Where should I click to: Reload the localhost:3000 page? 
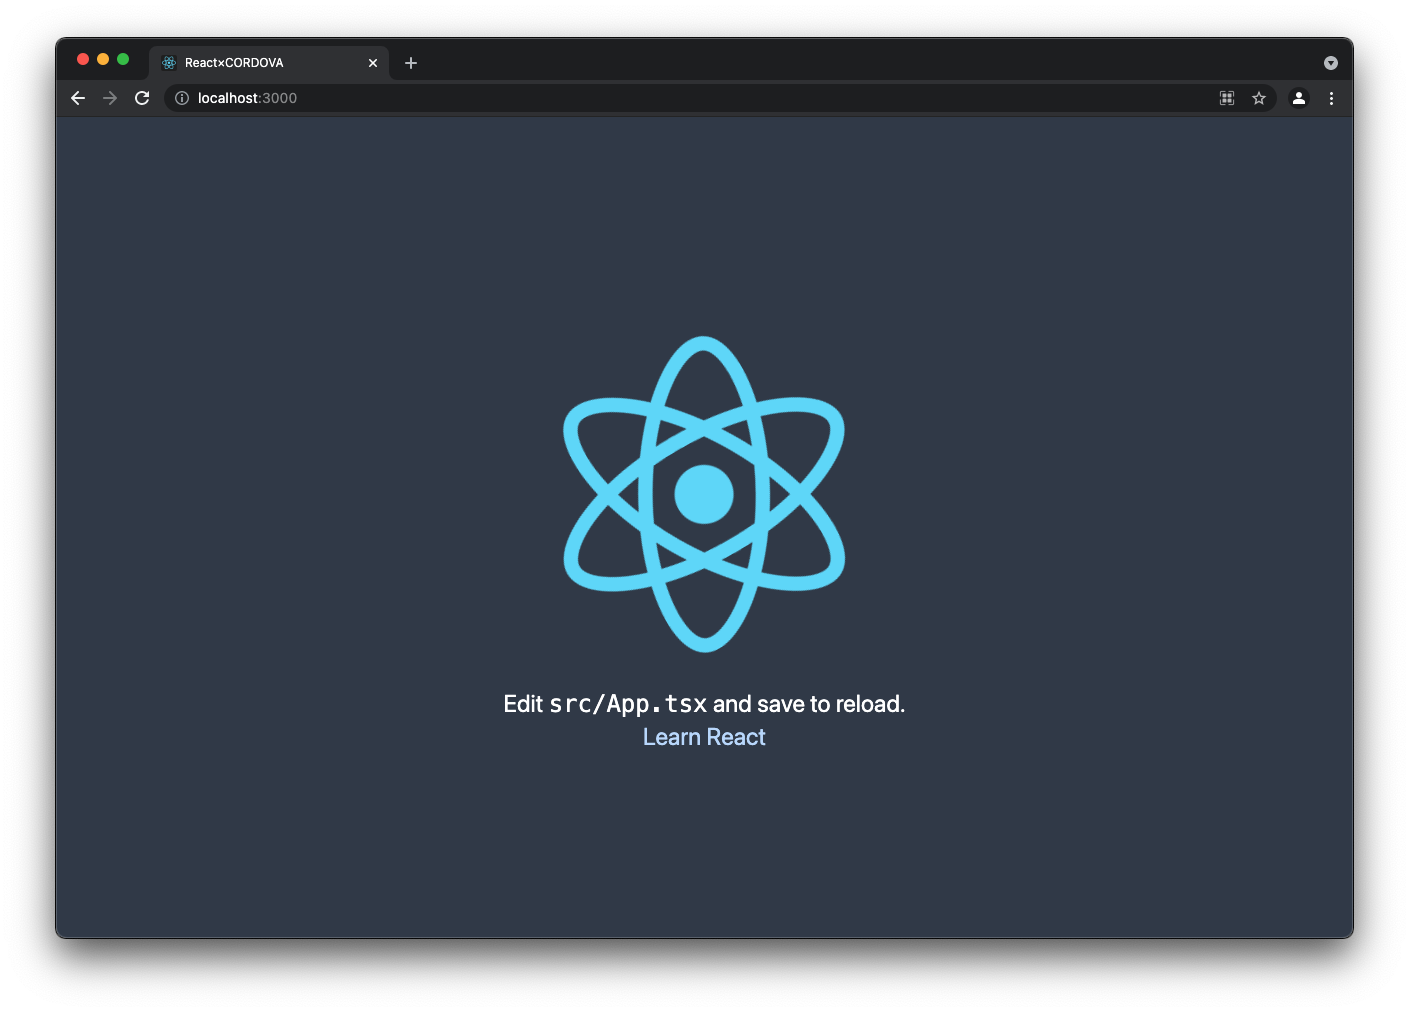tap(141, 98)
